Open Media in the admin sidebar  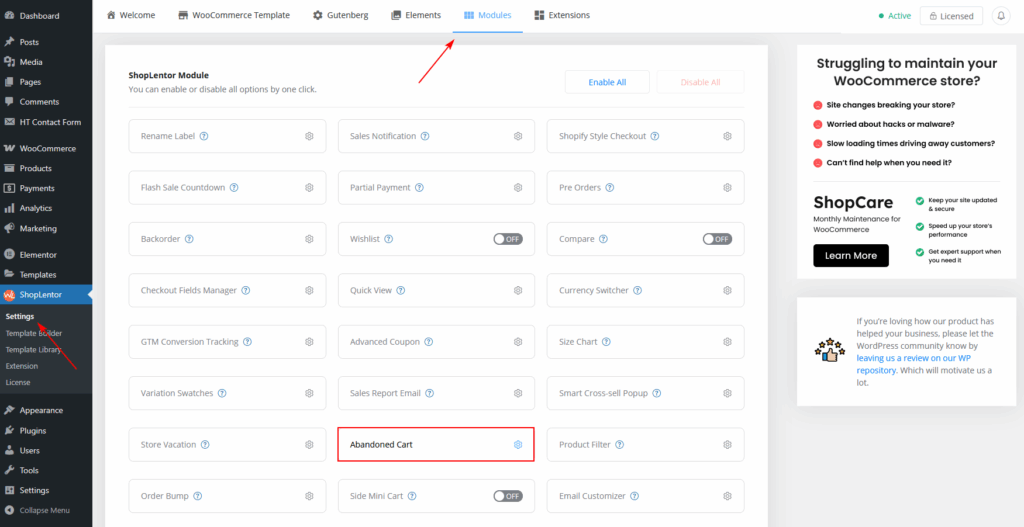point(46,62)
